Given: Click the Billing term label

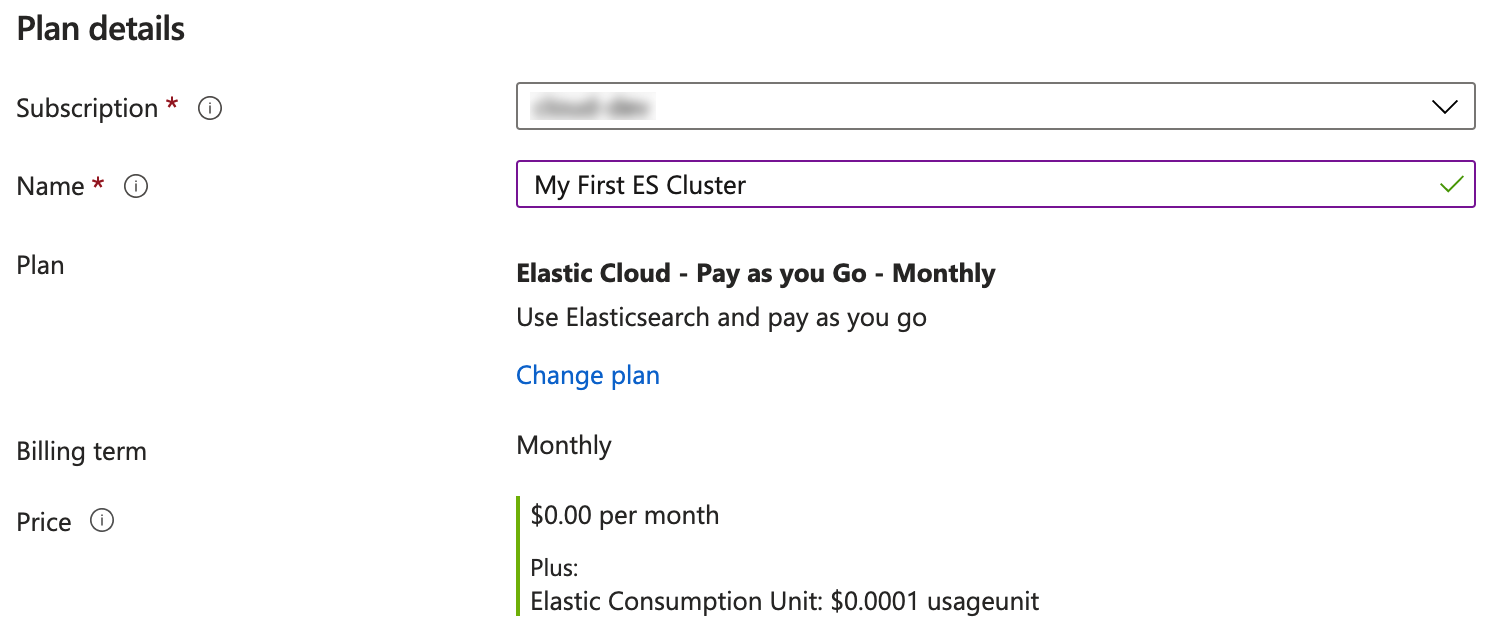Looking at the screenshot, I should point(82,451).
